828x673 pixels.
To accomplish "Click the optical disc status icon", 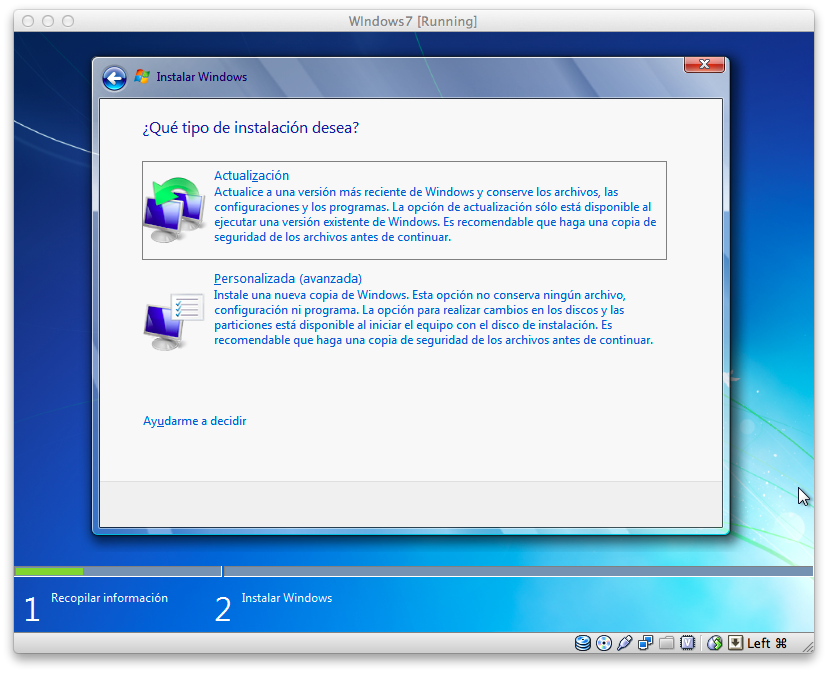I will 603,643.
